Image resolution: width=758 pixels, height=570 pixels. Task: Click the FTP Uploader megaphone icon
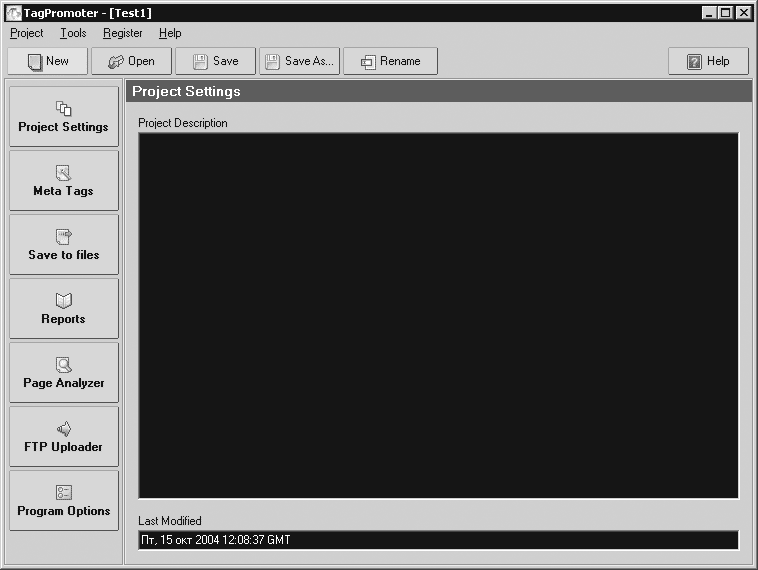63,428
